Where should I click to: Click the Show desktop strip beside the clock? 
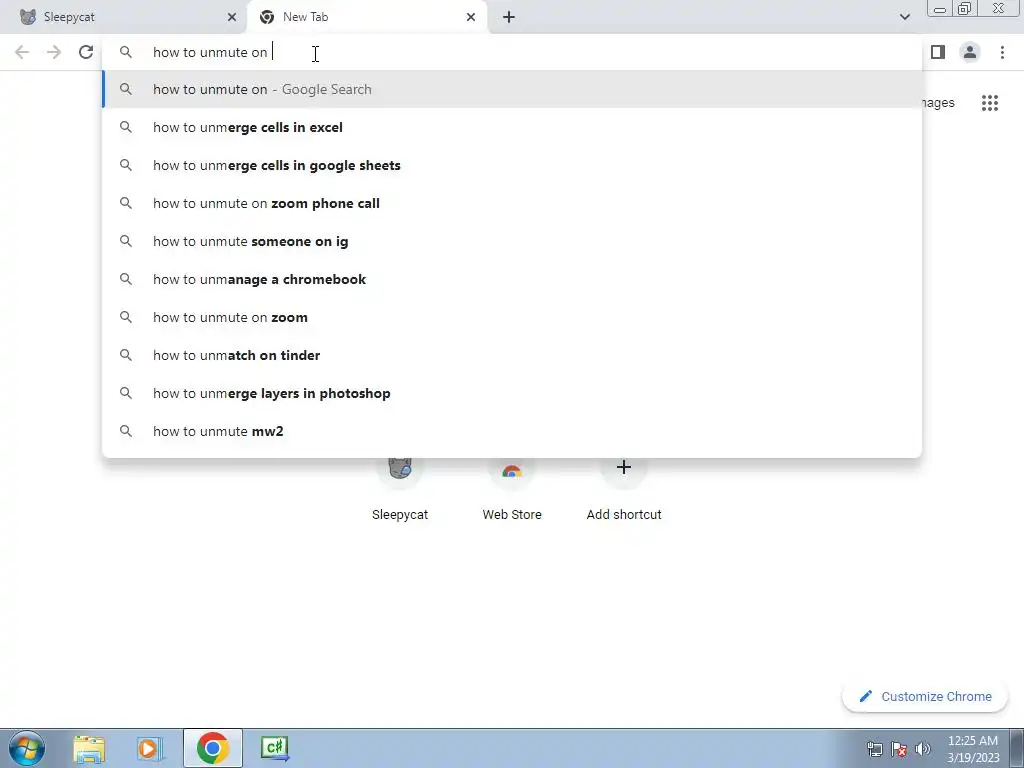[x=1017, y=748]
